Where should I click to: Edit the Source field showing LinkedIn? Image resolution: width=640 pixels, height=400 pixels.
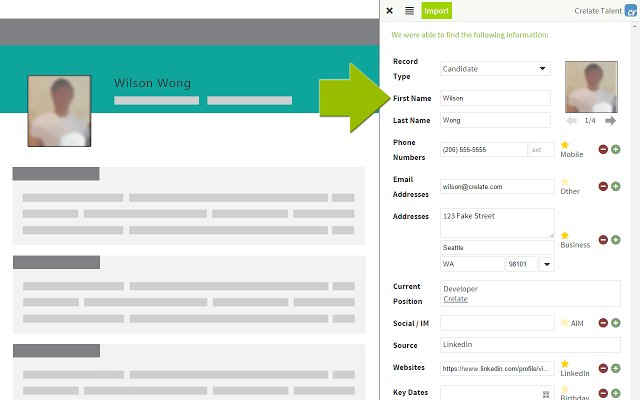coord(530,345)
